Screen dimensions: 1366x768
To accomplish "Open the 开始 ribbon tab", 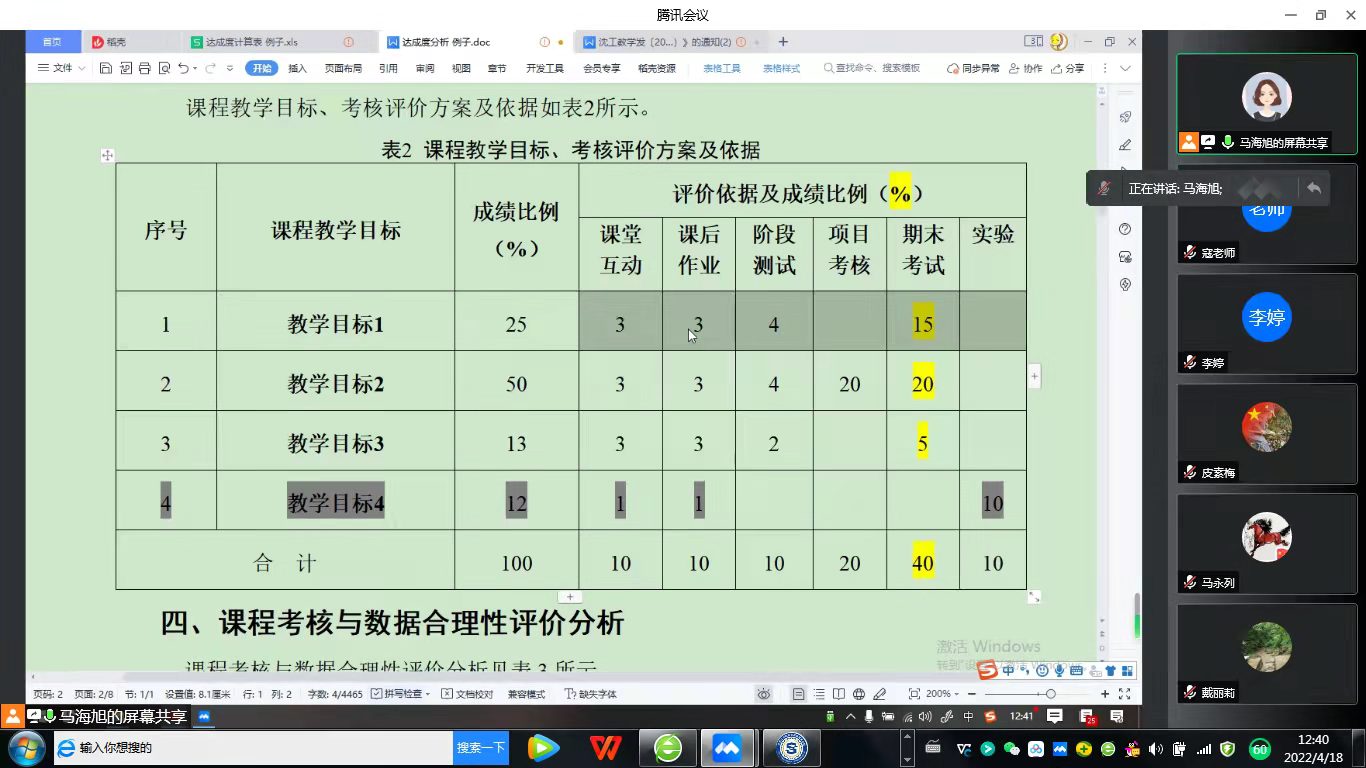I will tap(262, 68).
